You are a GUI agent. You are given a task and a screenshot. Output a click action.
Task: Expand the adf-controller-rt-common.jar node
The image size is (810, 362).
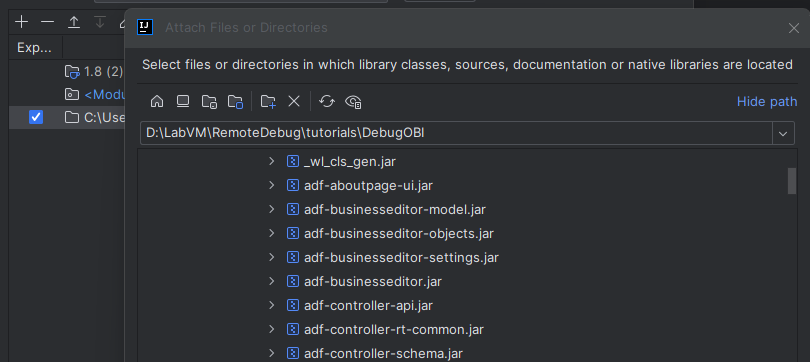click(x=271, y=329)
